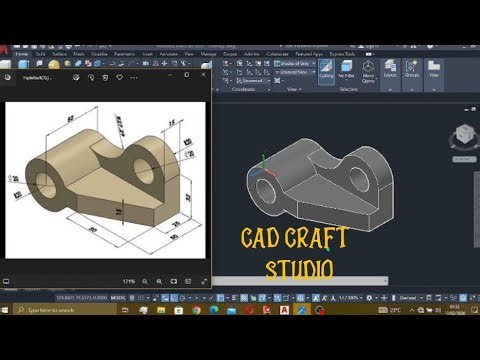Click the trash delete icon in Photos viewer
Screen dimensions: 480x360
point(105,77)
